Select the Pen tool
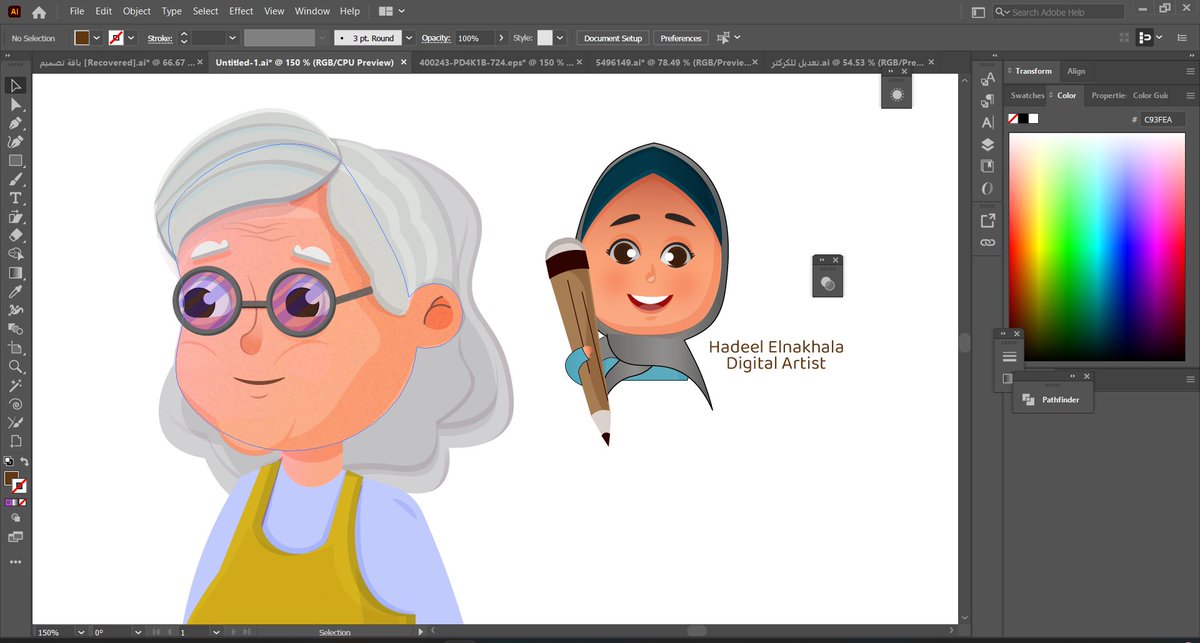The image size is (1200, 643). pos(15,124)
